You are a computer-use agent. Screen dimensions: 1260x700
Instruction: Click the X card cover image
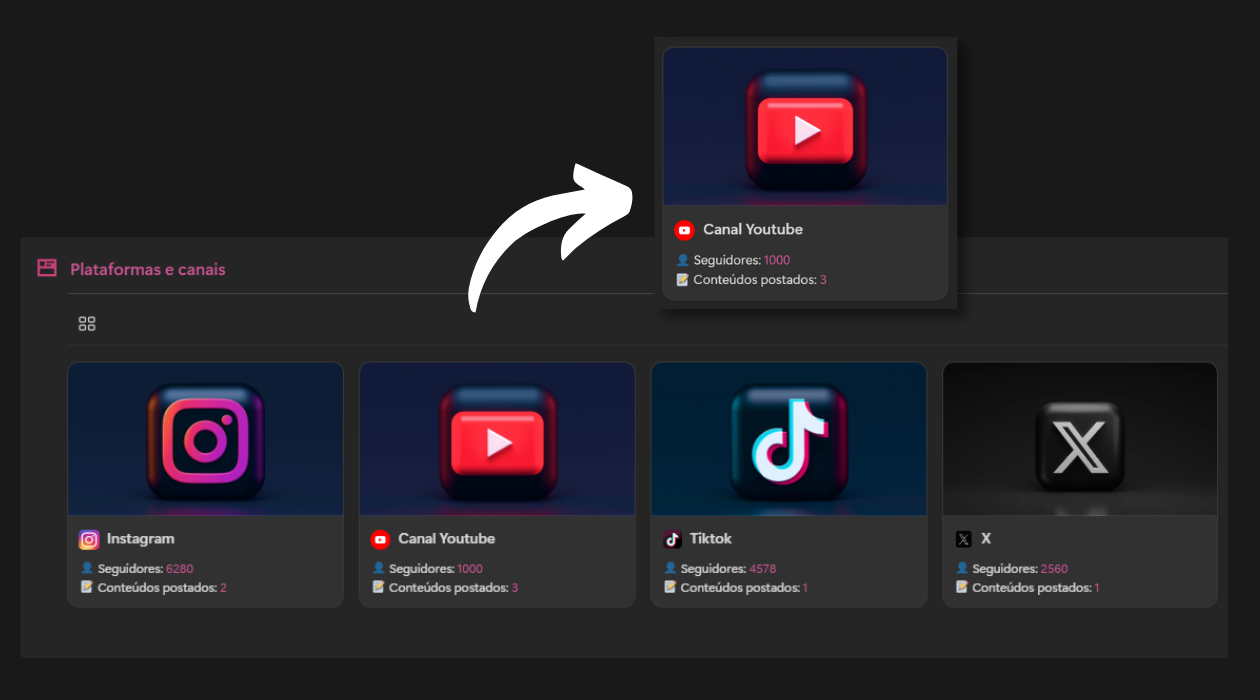click(x=1080, y=439)
